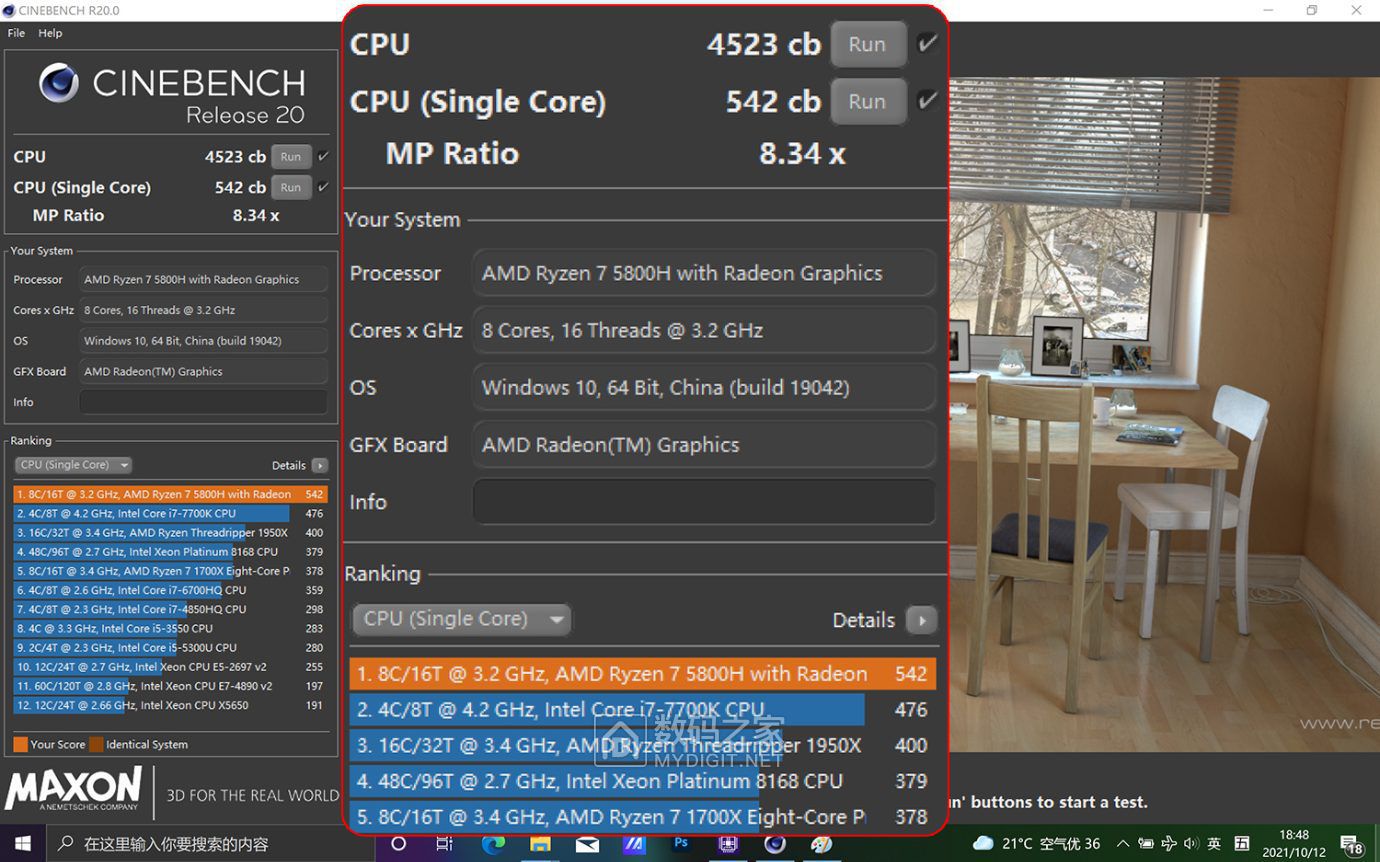
Task: Open the CPU (Single Core) ranking dropdown in sidebar
Action: click(x=73, y=465)
